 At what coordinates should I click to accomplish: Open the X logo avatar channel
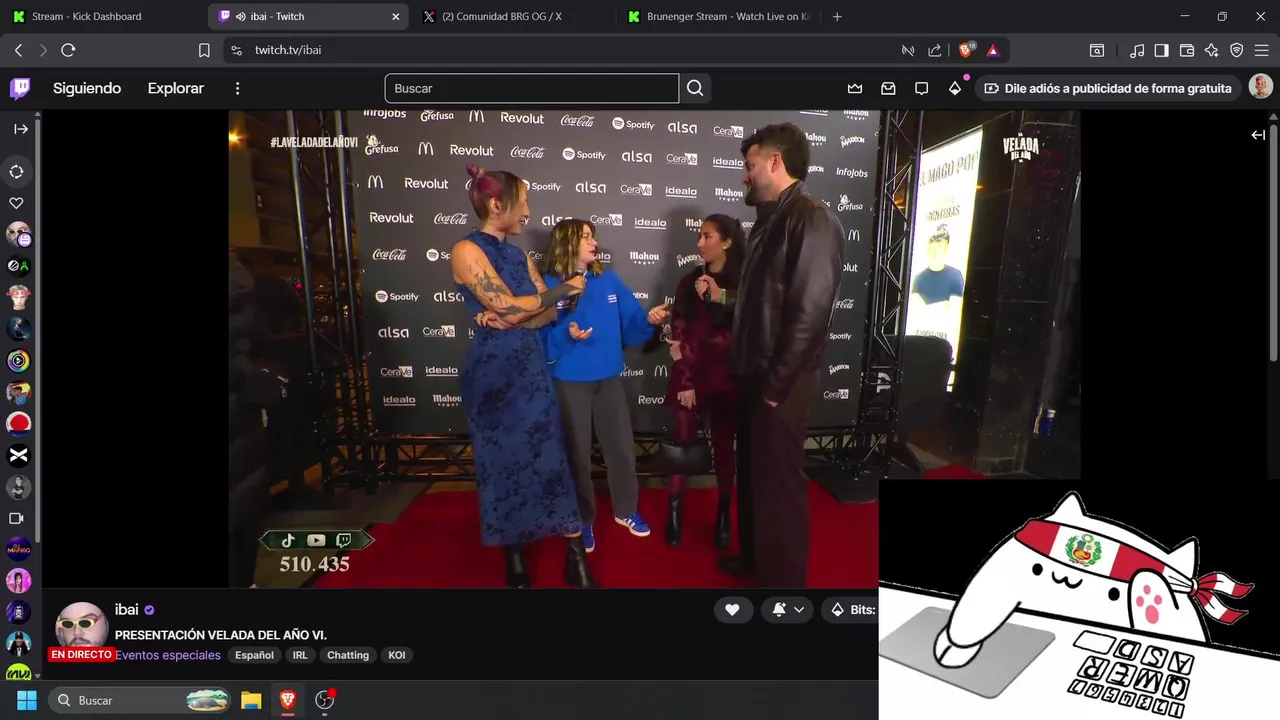[x=18, y=455]
